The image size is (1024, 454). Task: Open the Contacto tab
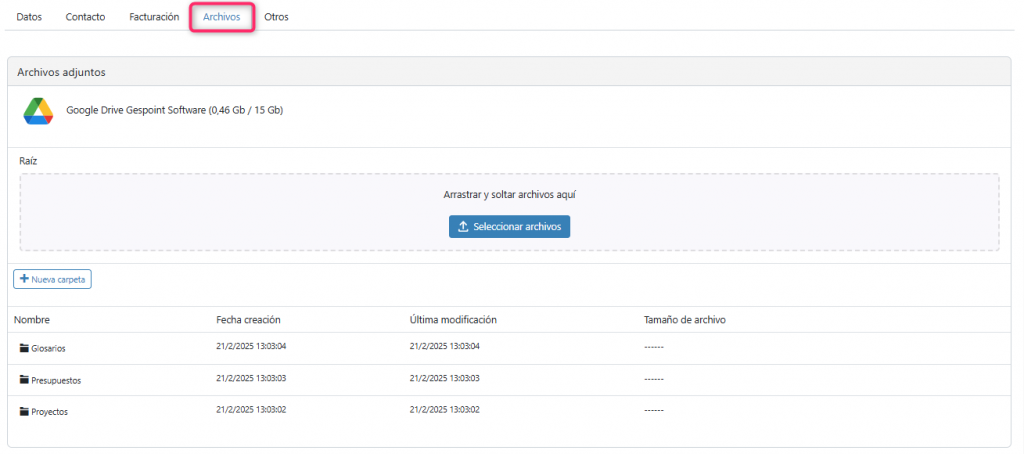pos(85,17)
